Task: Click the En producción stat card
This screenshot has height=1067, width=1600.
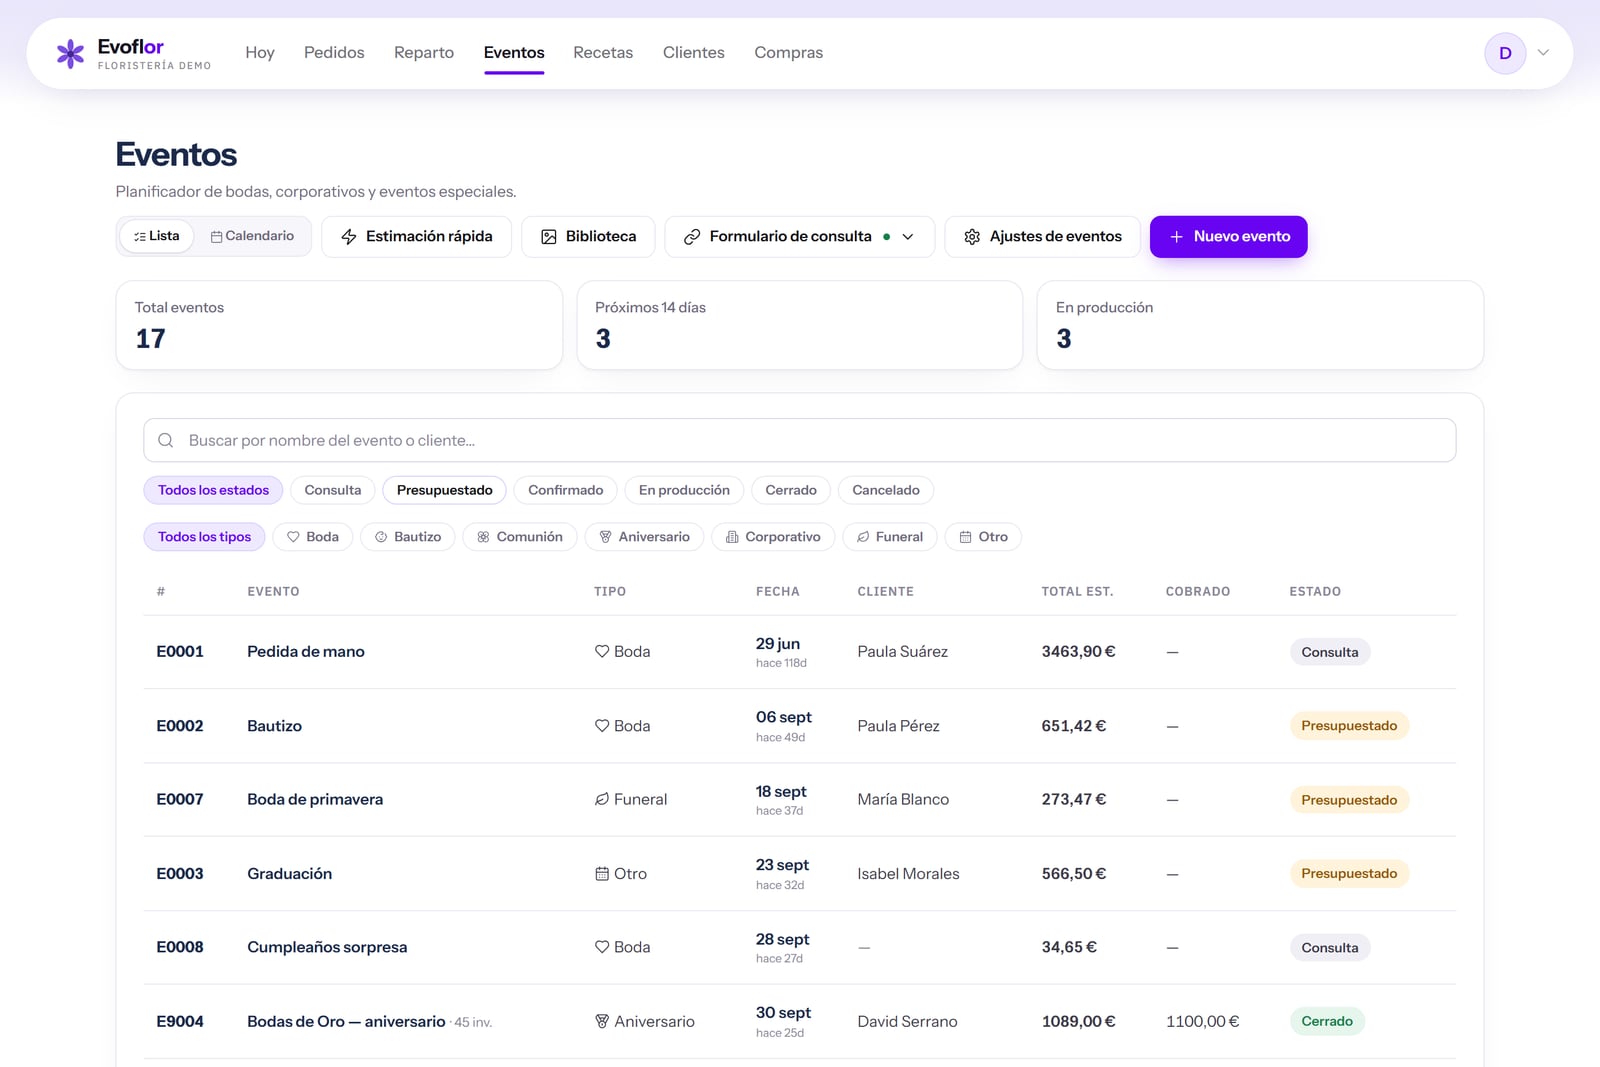Action: click(x=1260, y=325)
